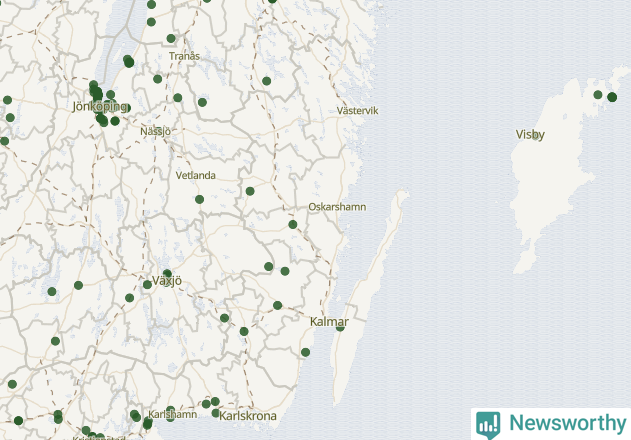Viewport: 631px width, 440px height.
Task: Click the Oskarshamn town label
Action: [337, 207]
